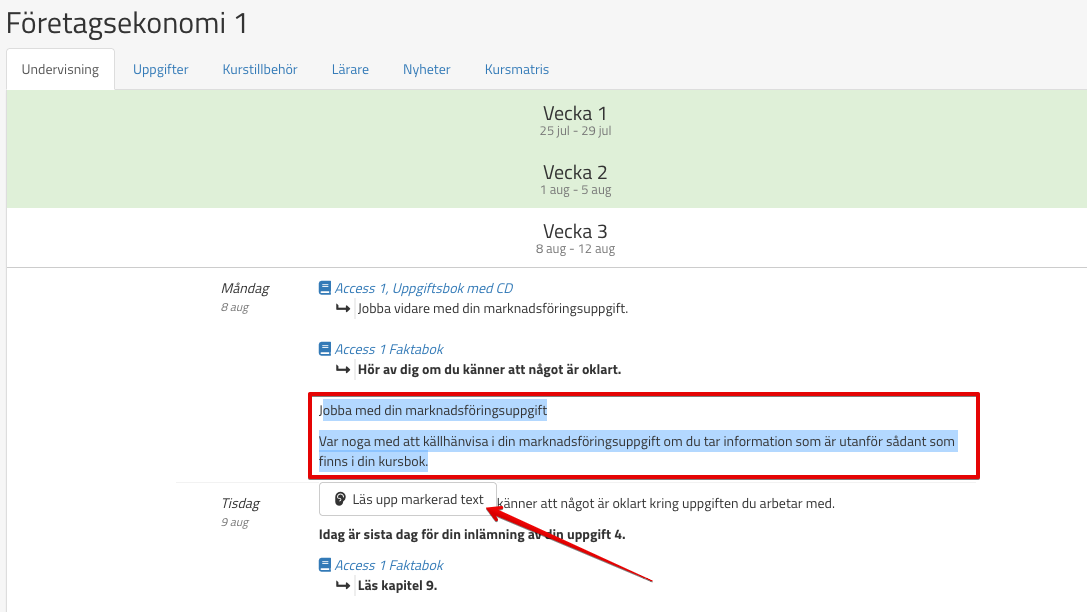This screenshot has height=612, width=1087.
Task: Open the Kurstillbehör tab
Action: click(x=260, y=69)
